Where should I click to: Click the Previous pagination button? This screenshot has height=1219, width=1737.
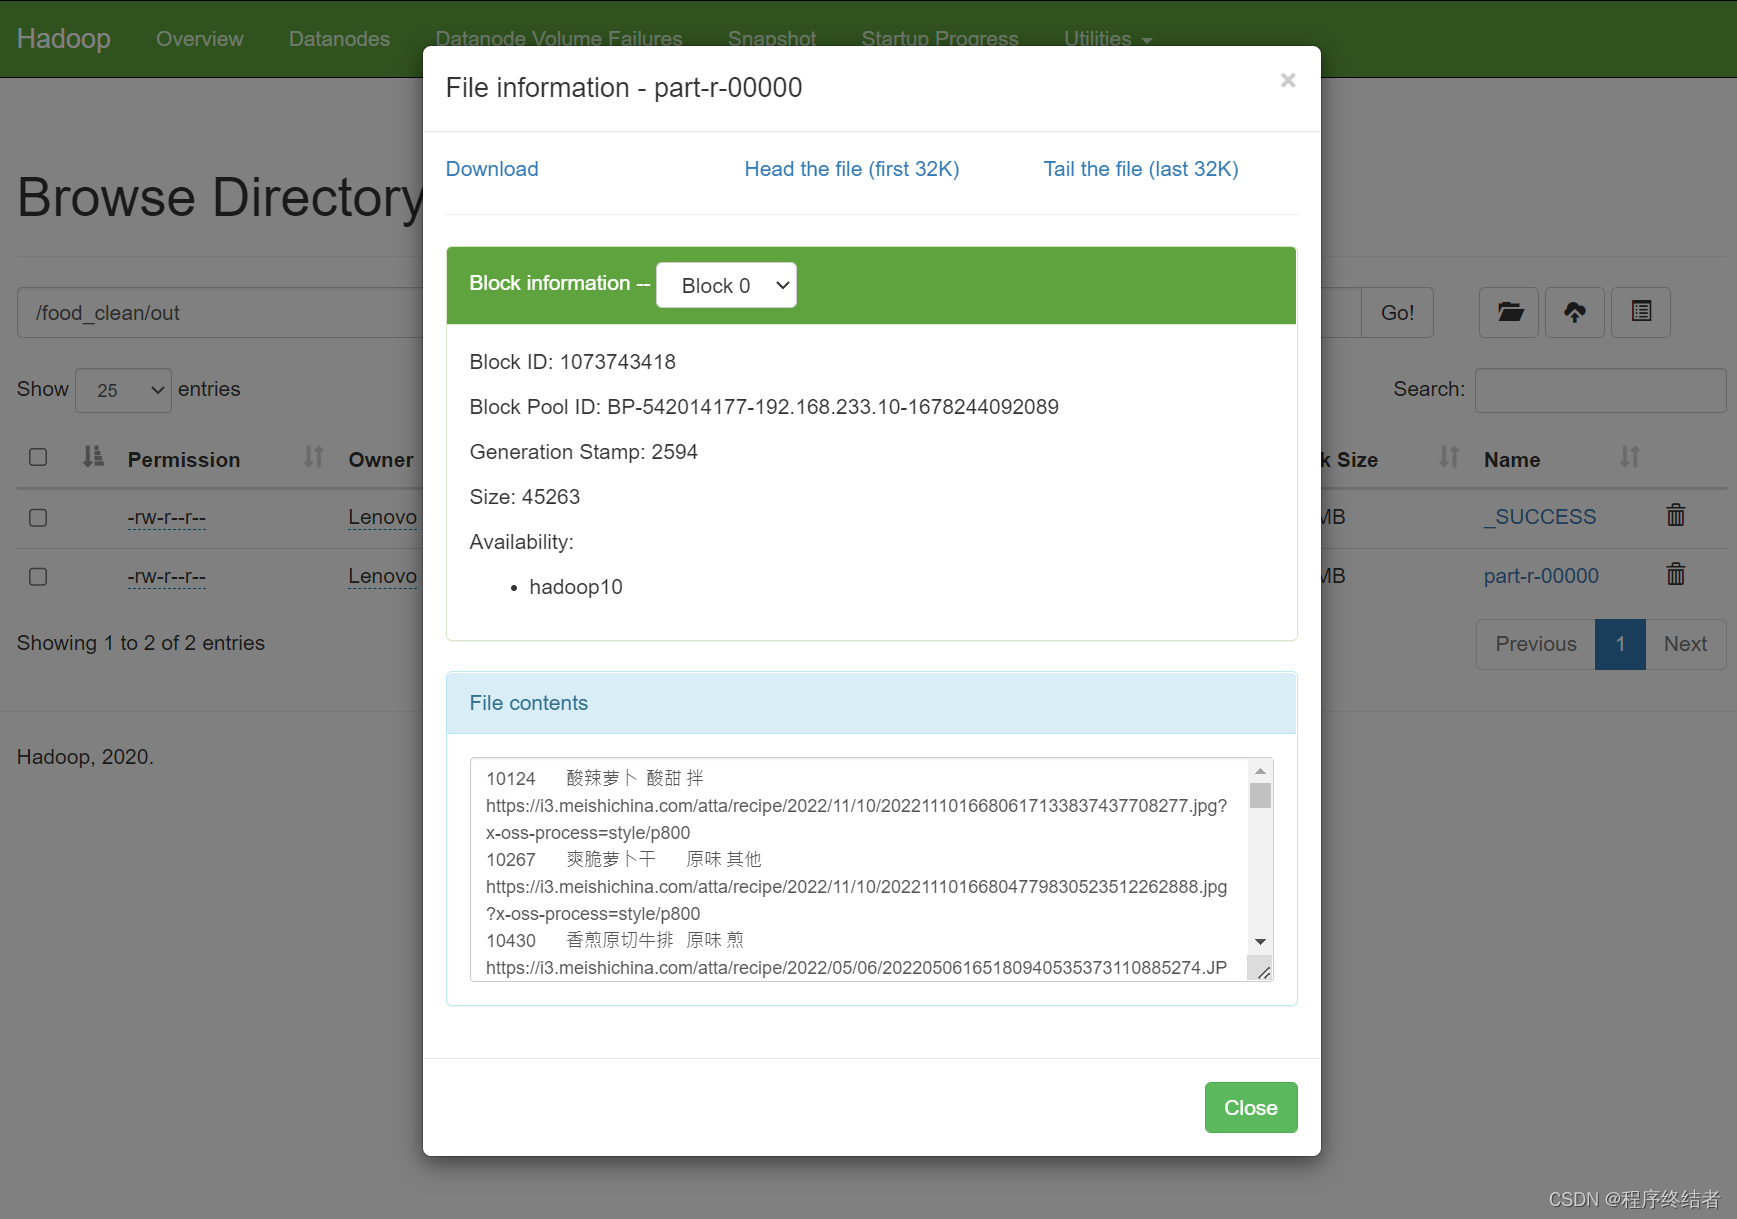point(1536,644)
